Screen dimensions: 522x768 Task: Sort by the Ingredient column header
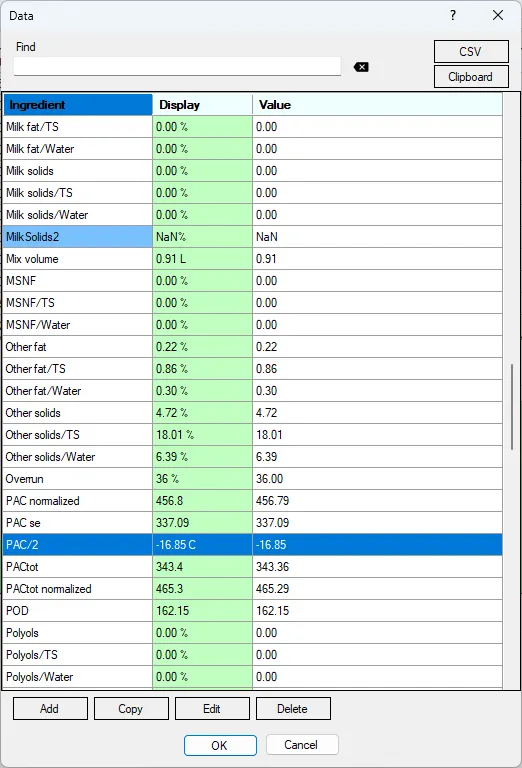click(78, 105)
